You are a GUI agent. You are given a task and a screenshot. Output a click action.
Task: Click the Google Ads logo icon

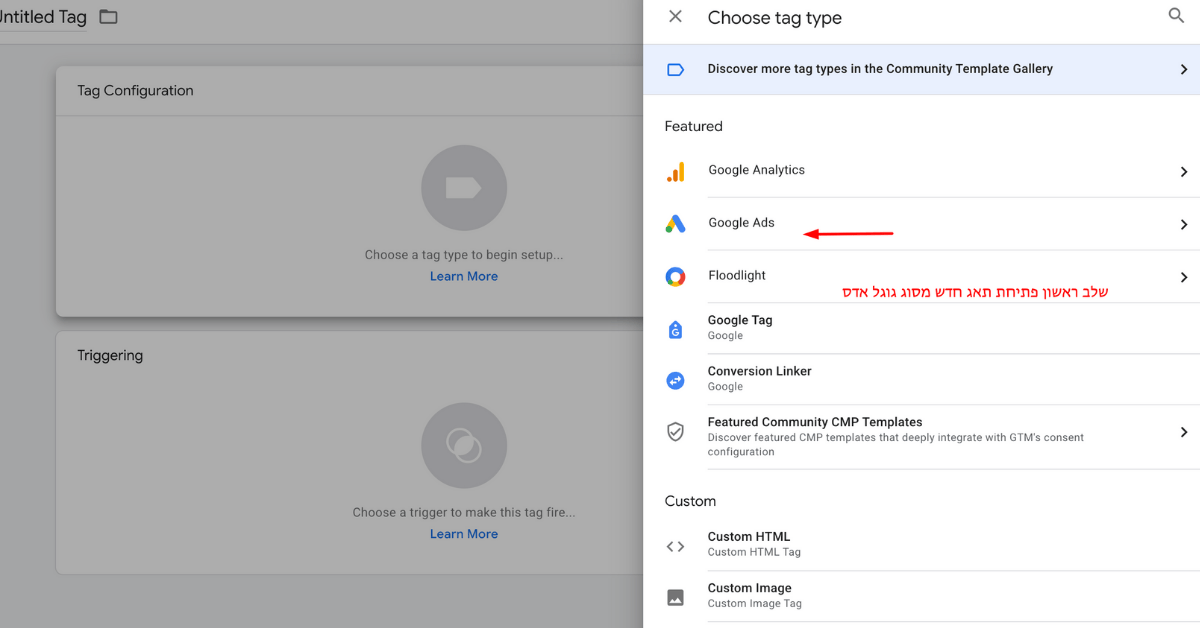pyautogui.click(x=676, y=224)
